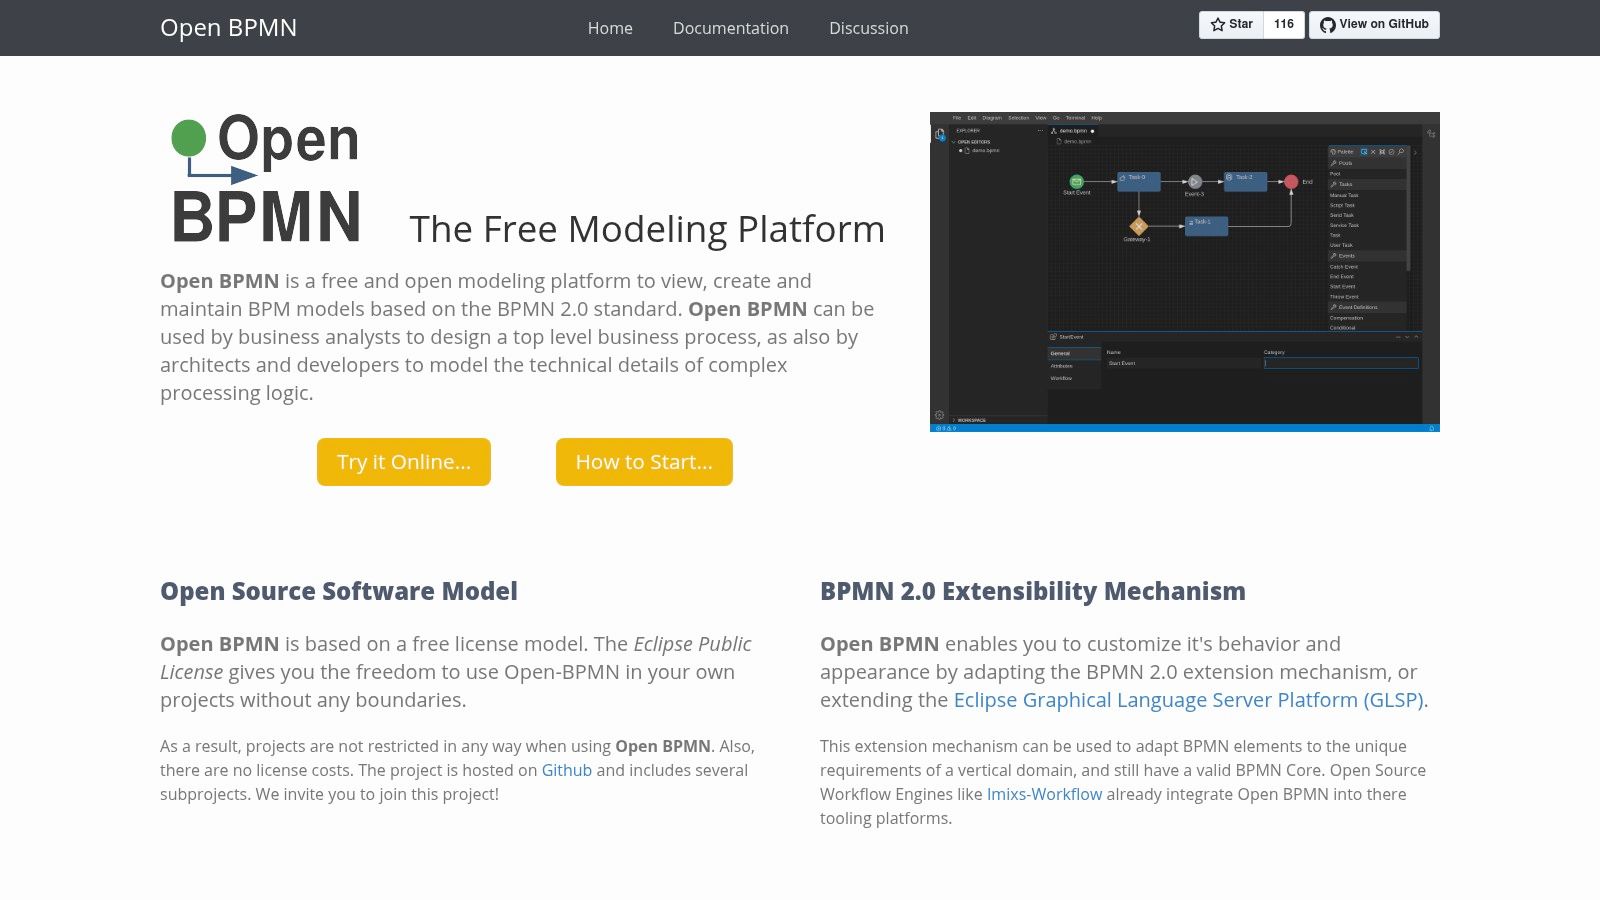Open the Explorer icon in the activity bar
This screenshot has width=1600, height=900.
tap(939, 134)
